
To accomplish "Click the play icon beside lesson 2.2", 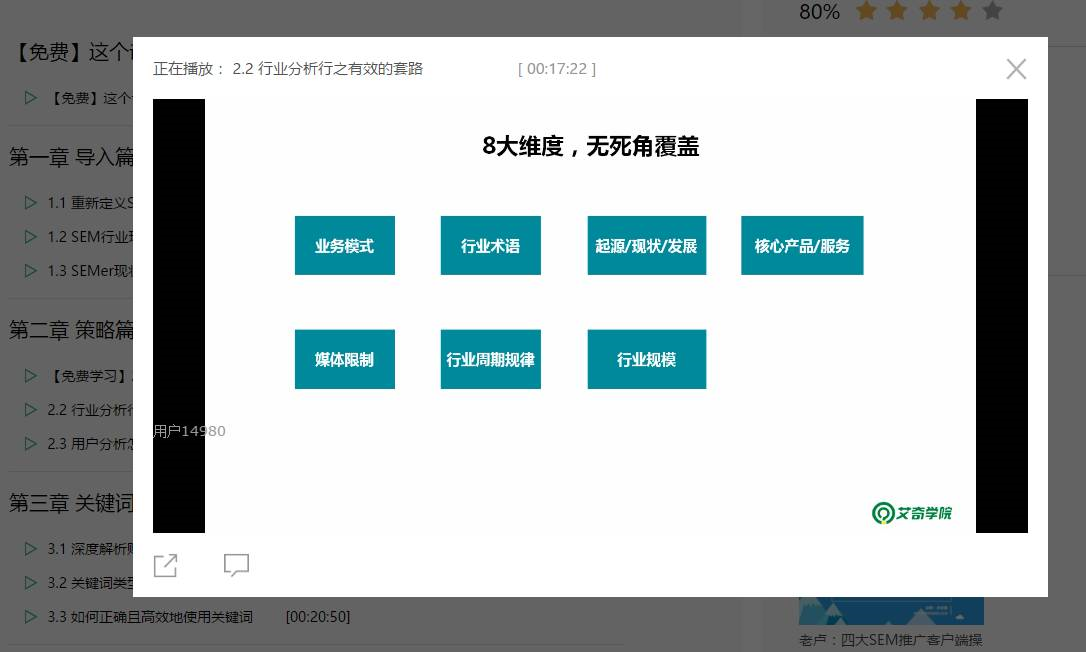I will coord(31,410).
